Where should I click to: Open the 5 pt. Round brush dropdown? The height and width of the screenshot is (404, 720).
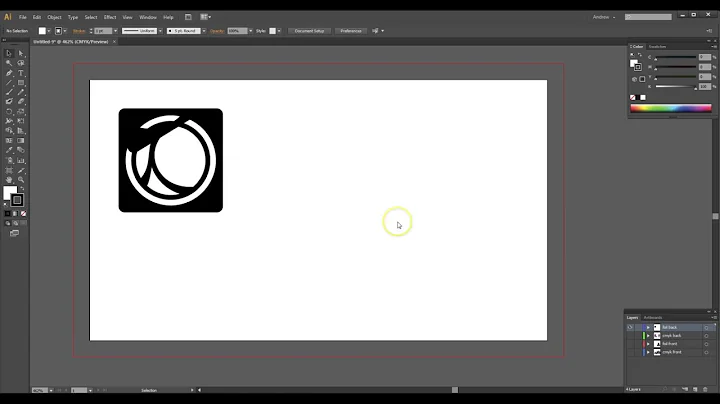tap(204, 31)
